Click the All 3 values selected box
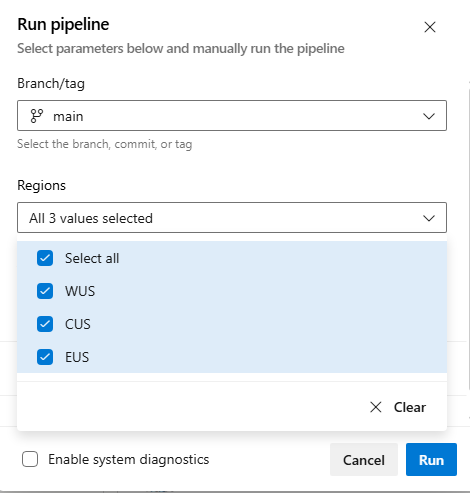This screenshot has height=493, width=470. 232,217
